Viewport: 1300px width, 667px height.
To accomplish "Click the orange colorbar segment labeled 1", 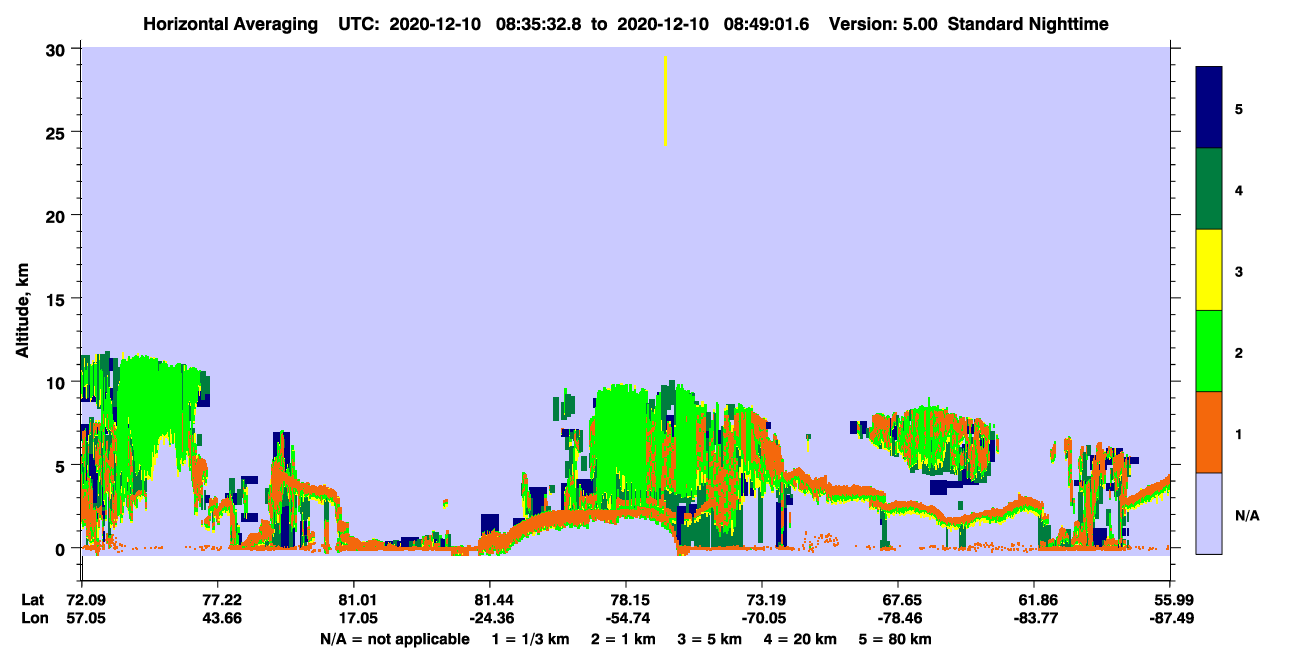I will click(x=1209, y=432).
